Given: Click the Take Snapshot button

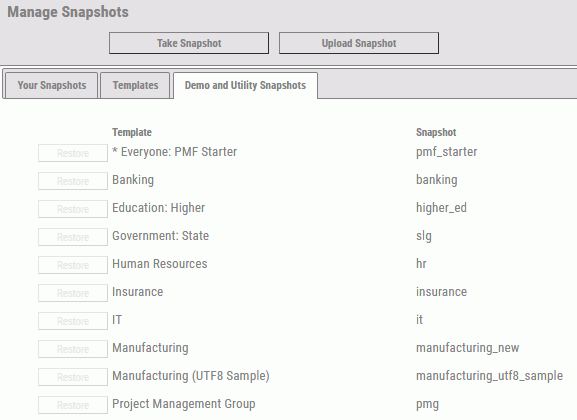Looking at the screenshot, I should click(x=189, y=43).
